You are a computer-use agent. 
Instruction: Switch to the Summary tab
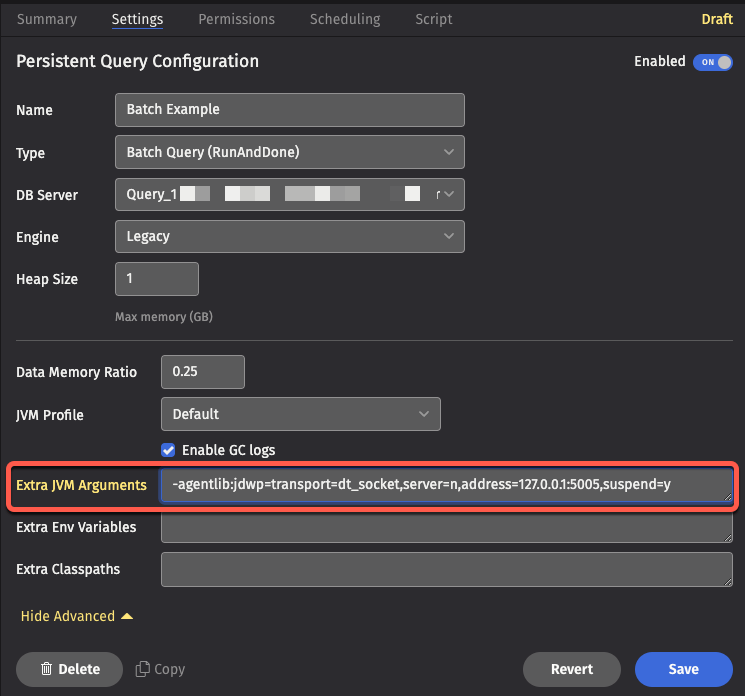point(47,19)
